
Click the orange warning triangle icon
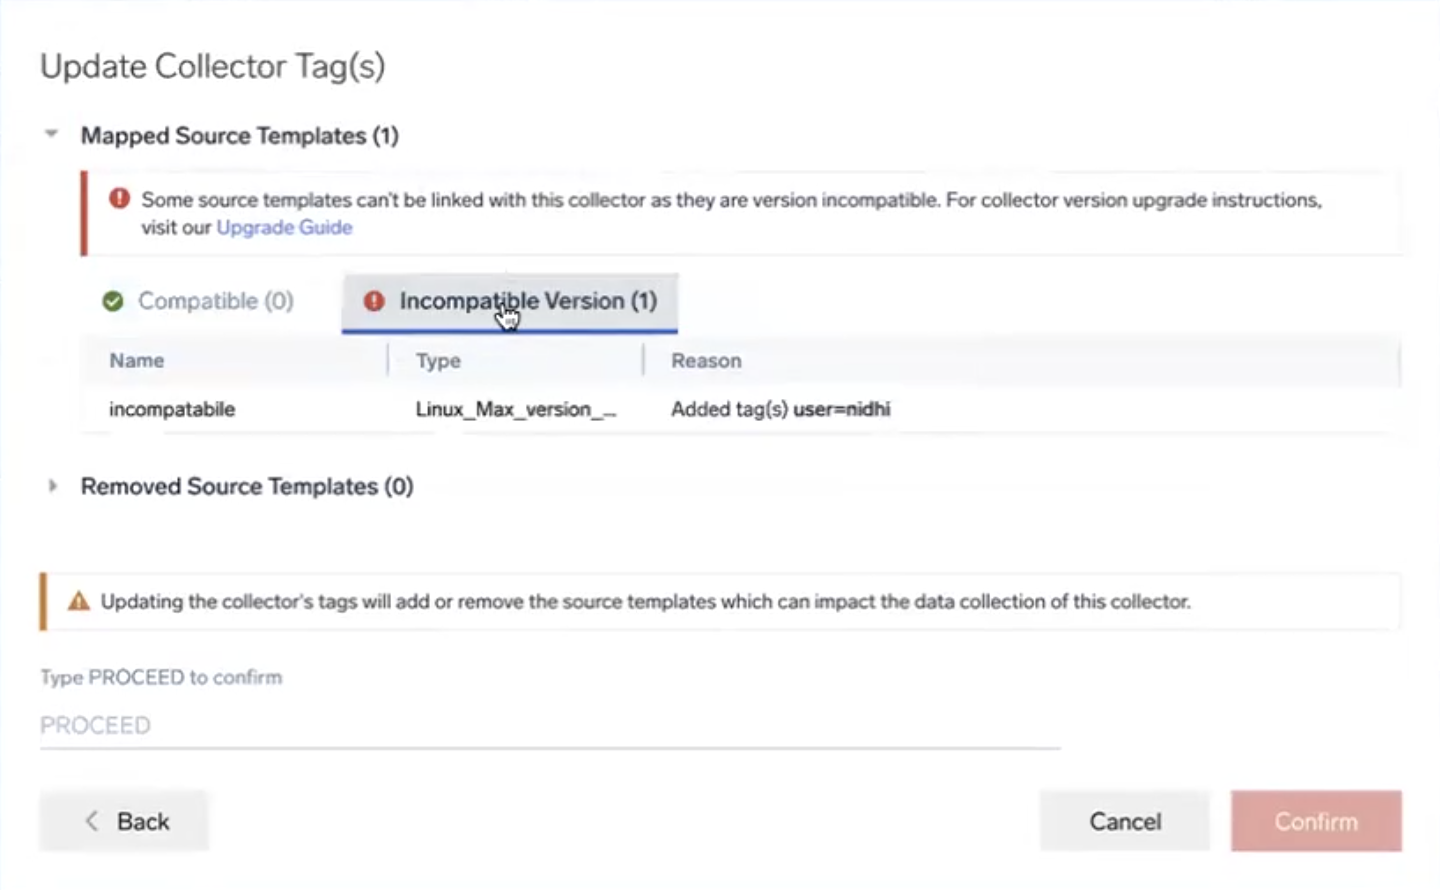click(x=78, y=601)
